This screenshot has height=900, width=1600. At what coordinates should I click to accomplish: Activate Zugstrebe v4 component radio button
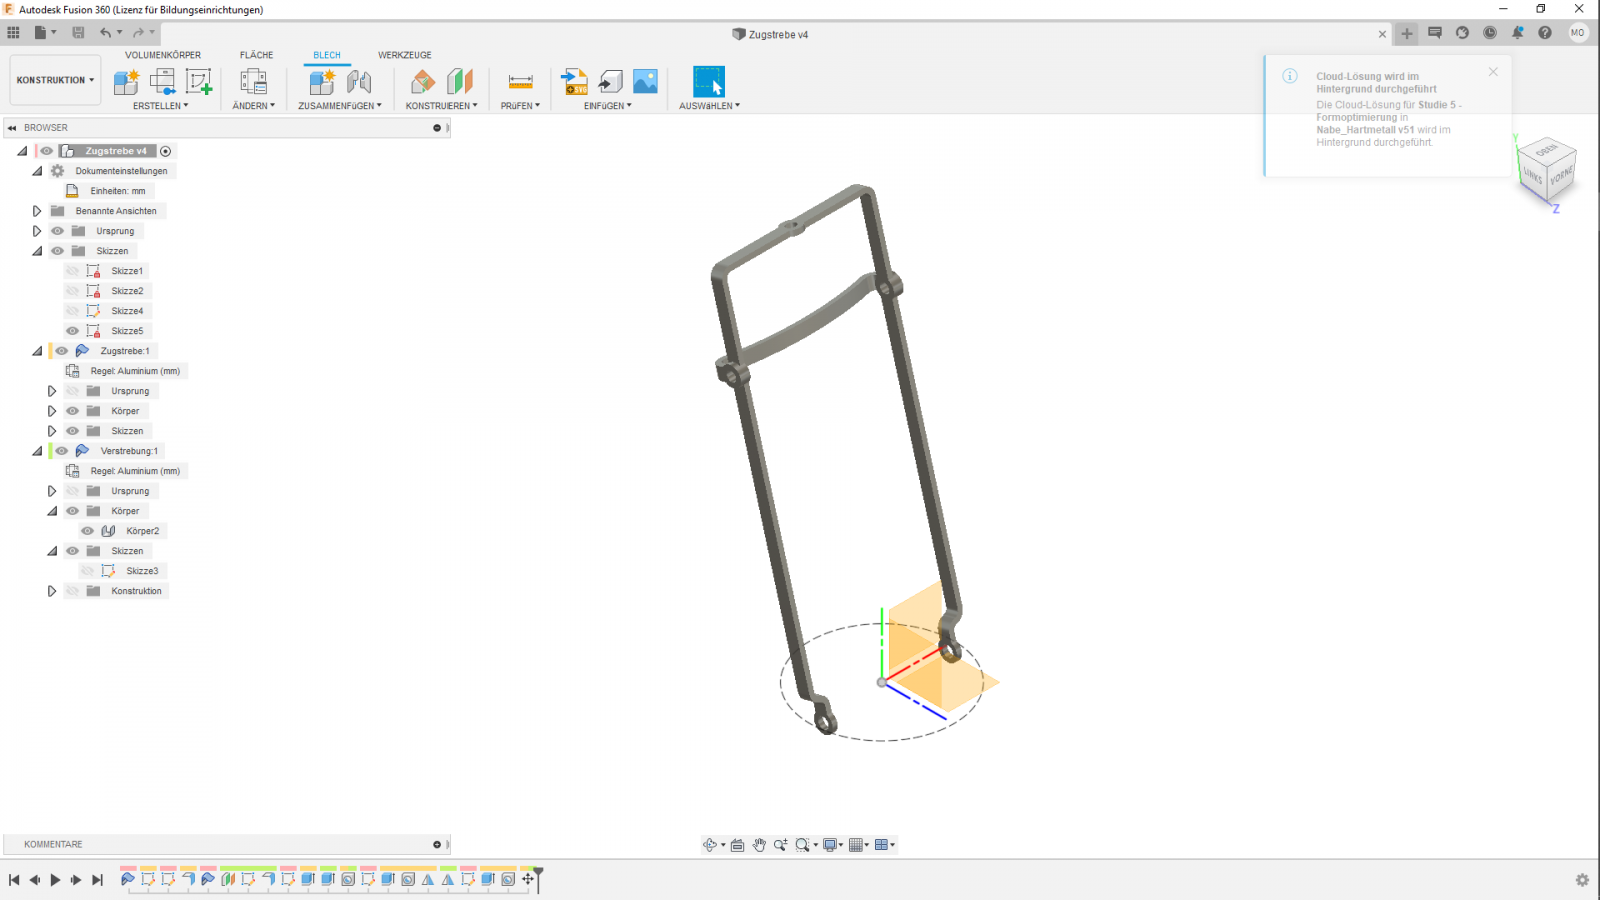166,151
